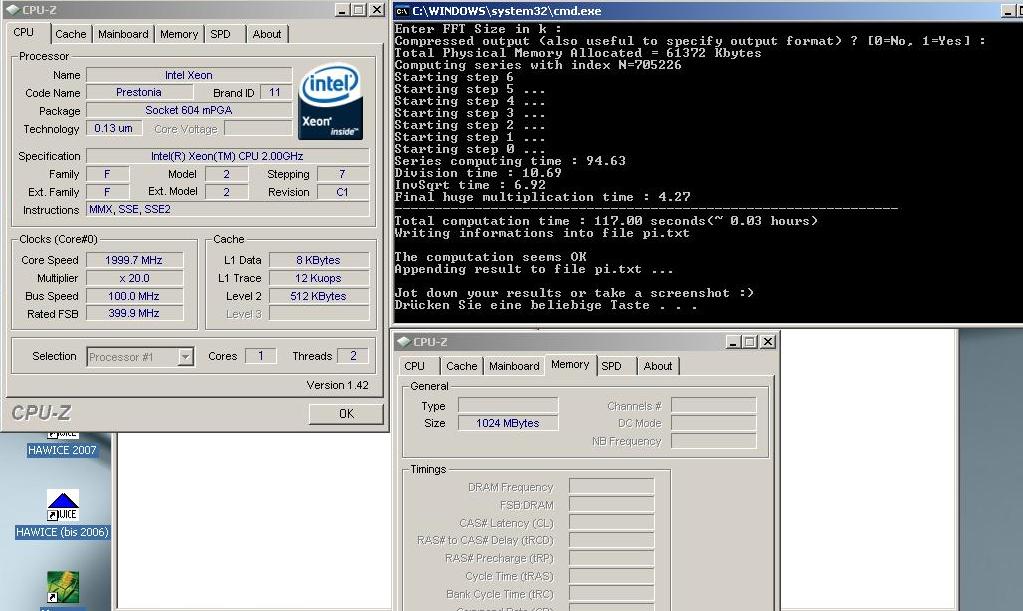
Task: Click the CPU-Z title bar icon in top window
Action: pyautogui.click(x=12, y=10)
